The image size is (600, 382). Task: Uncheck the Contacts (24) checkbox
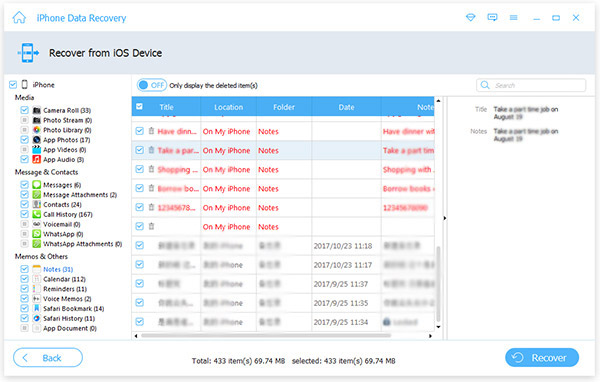click(x=24, y=204)
